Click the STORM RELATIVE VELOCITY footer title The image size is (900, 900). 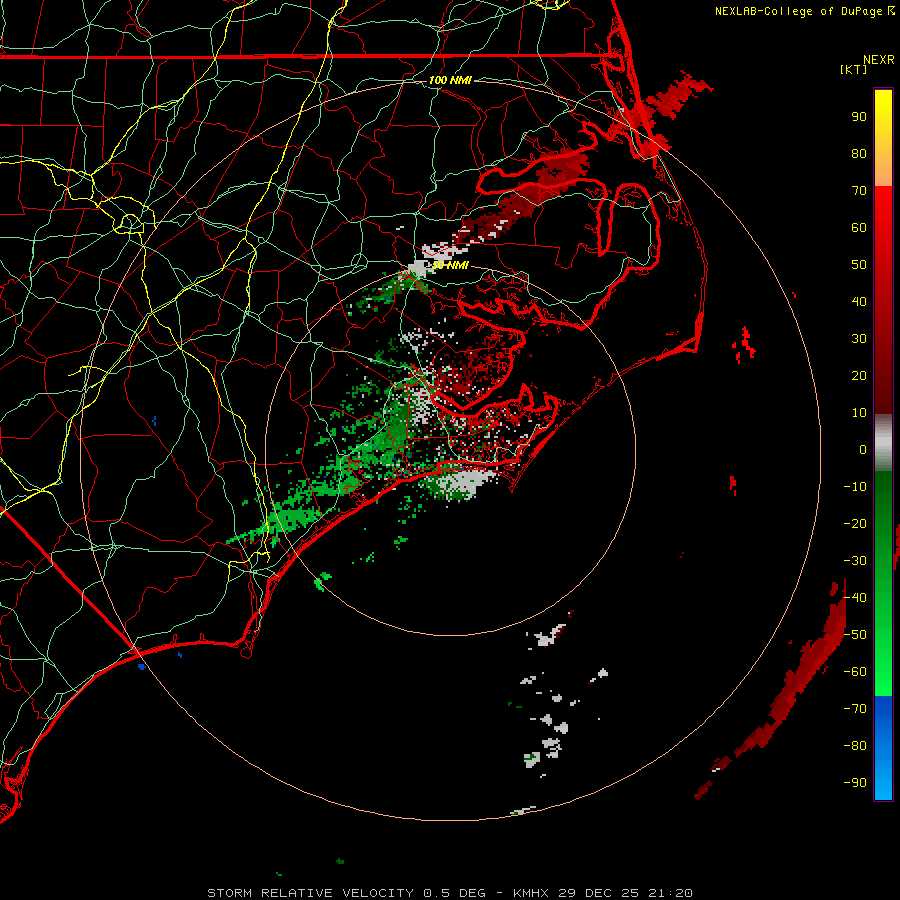310,893
